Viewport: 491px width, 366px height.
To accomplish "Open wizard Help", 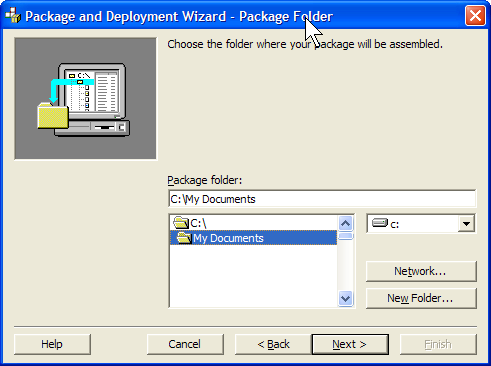I will [52, 344].
